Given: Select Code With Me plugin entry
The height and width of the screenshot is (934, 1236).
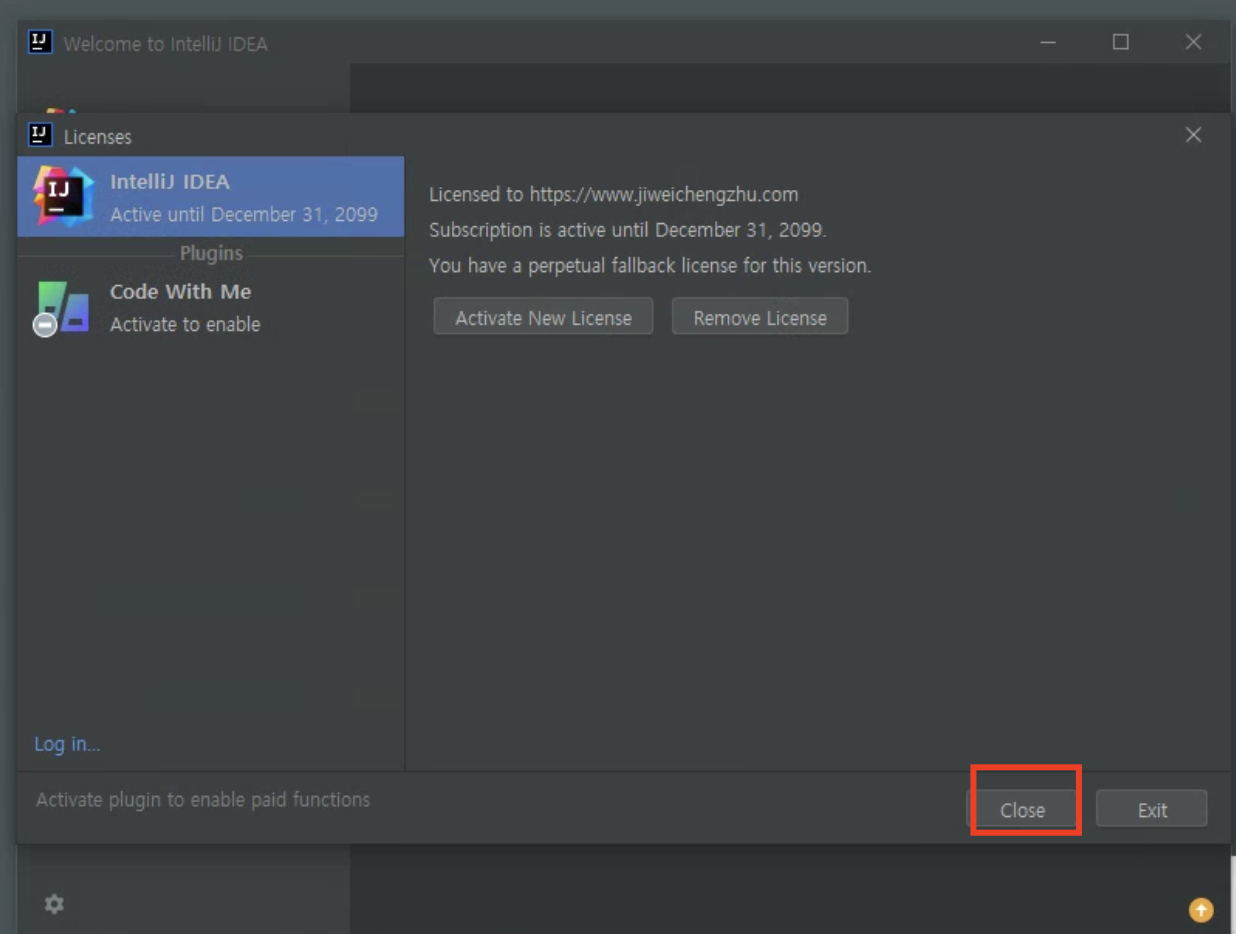Looking at the screenshot, I should coord(210,307).
